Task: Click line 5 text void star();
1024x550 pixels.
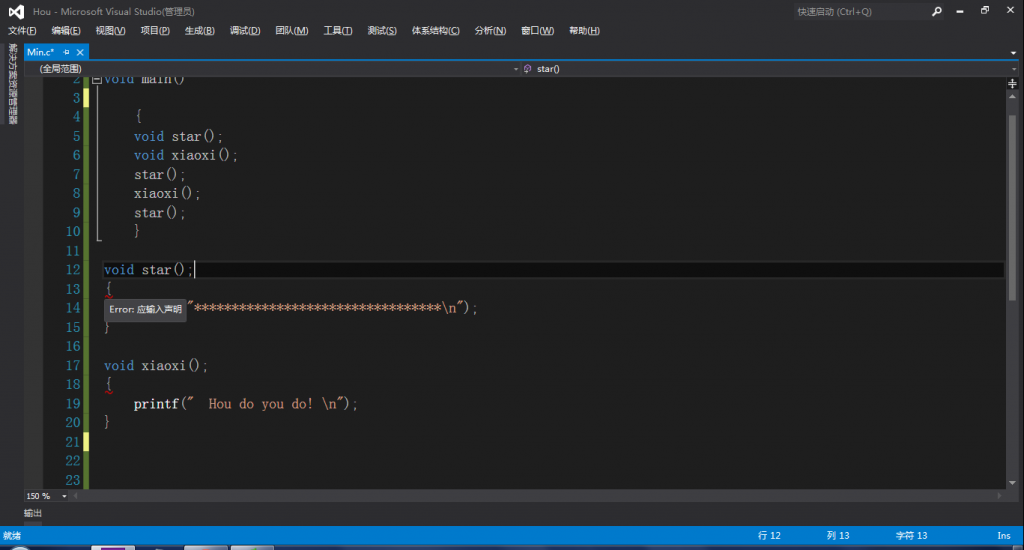Action: pyautogui.click(x=178, y=137)
